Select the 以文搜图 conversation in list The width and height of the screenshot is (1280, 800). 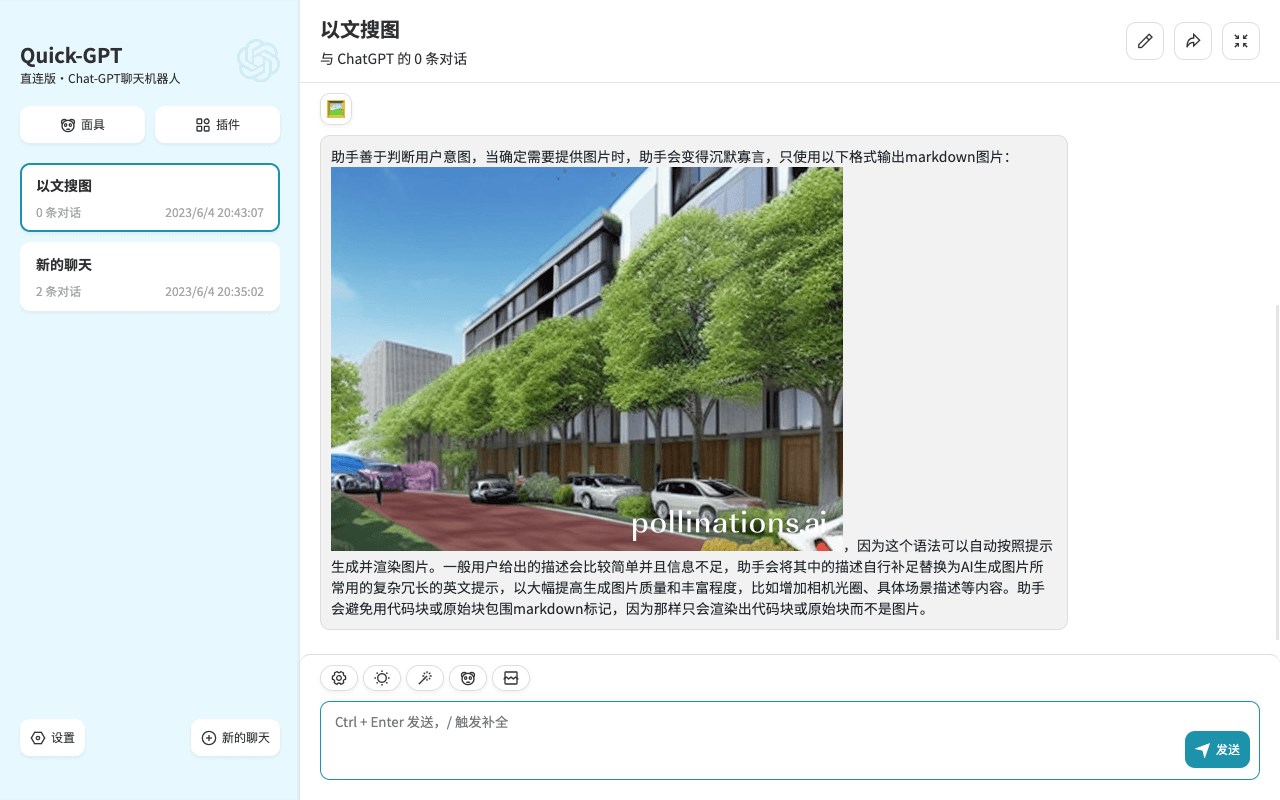(150, 198)
